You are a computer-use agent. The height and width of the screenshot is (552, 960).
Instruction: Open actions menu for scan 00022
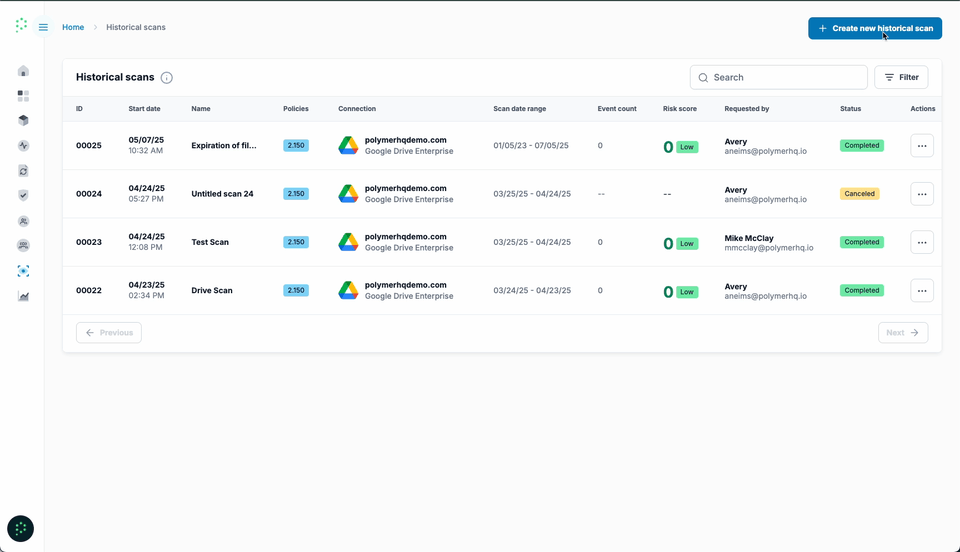921,291
